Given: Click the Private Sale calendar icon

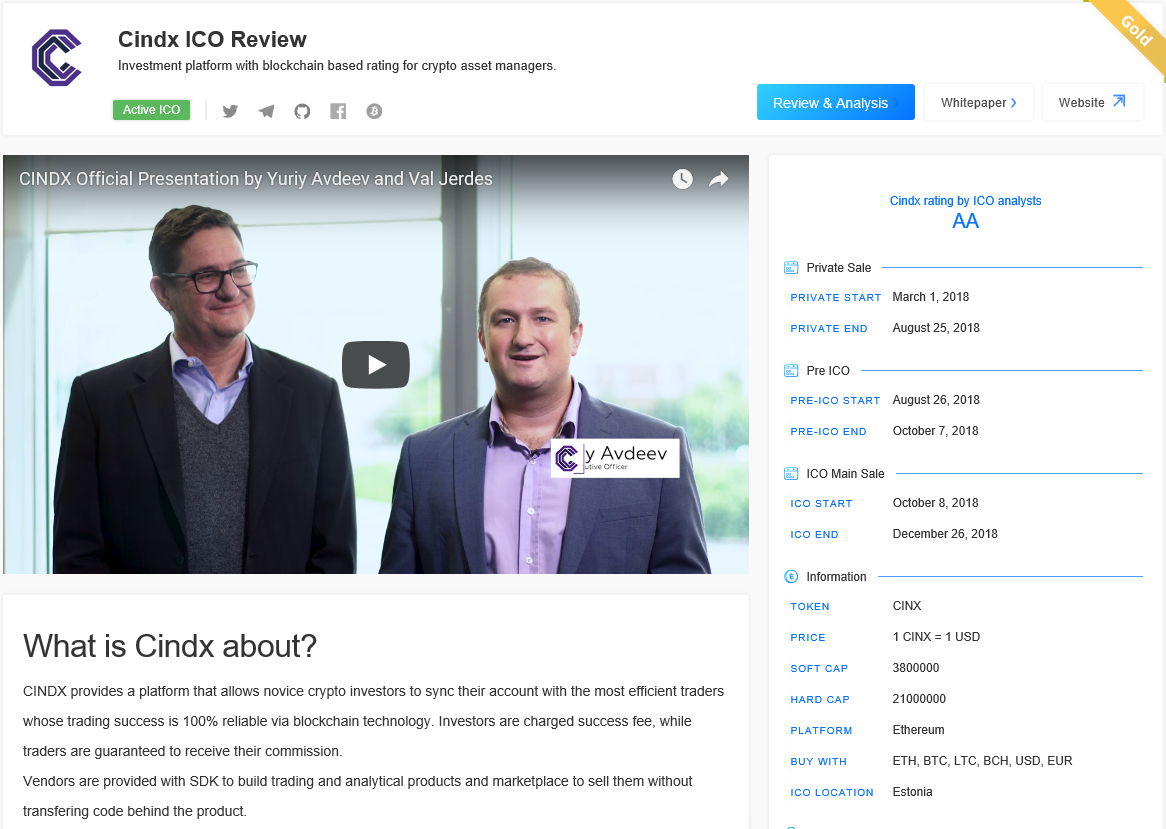Looking at the screenshot, I should click(x=791, y=268).
